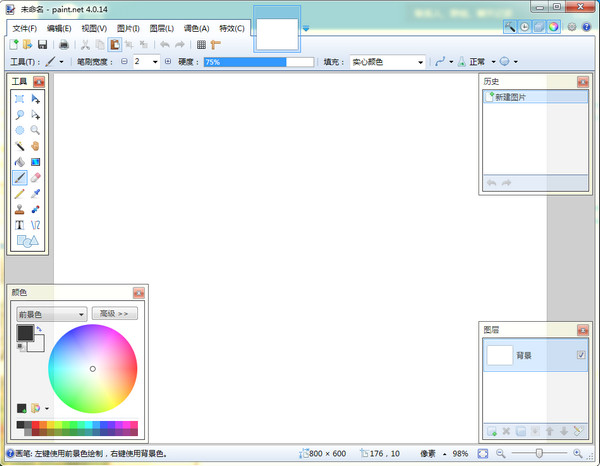Click the Print icon in toolbar
Image resolution: width=600 pixels, height=466 pixels.
point(64,44)
